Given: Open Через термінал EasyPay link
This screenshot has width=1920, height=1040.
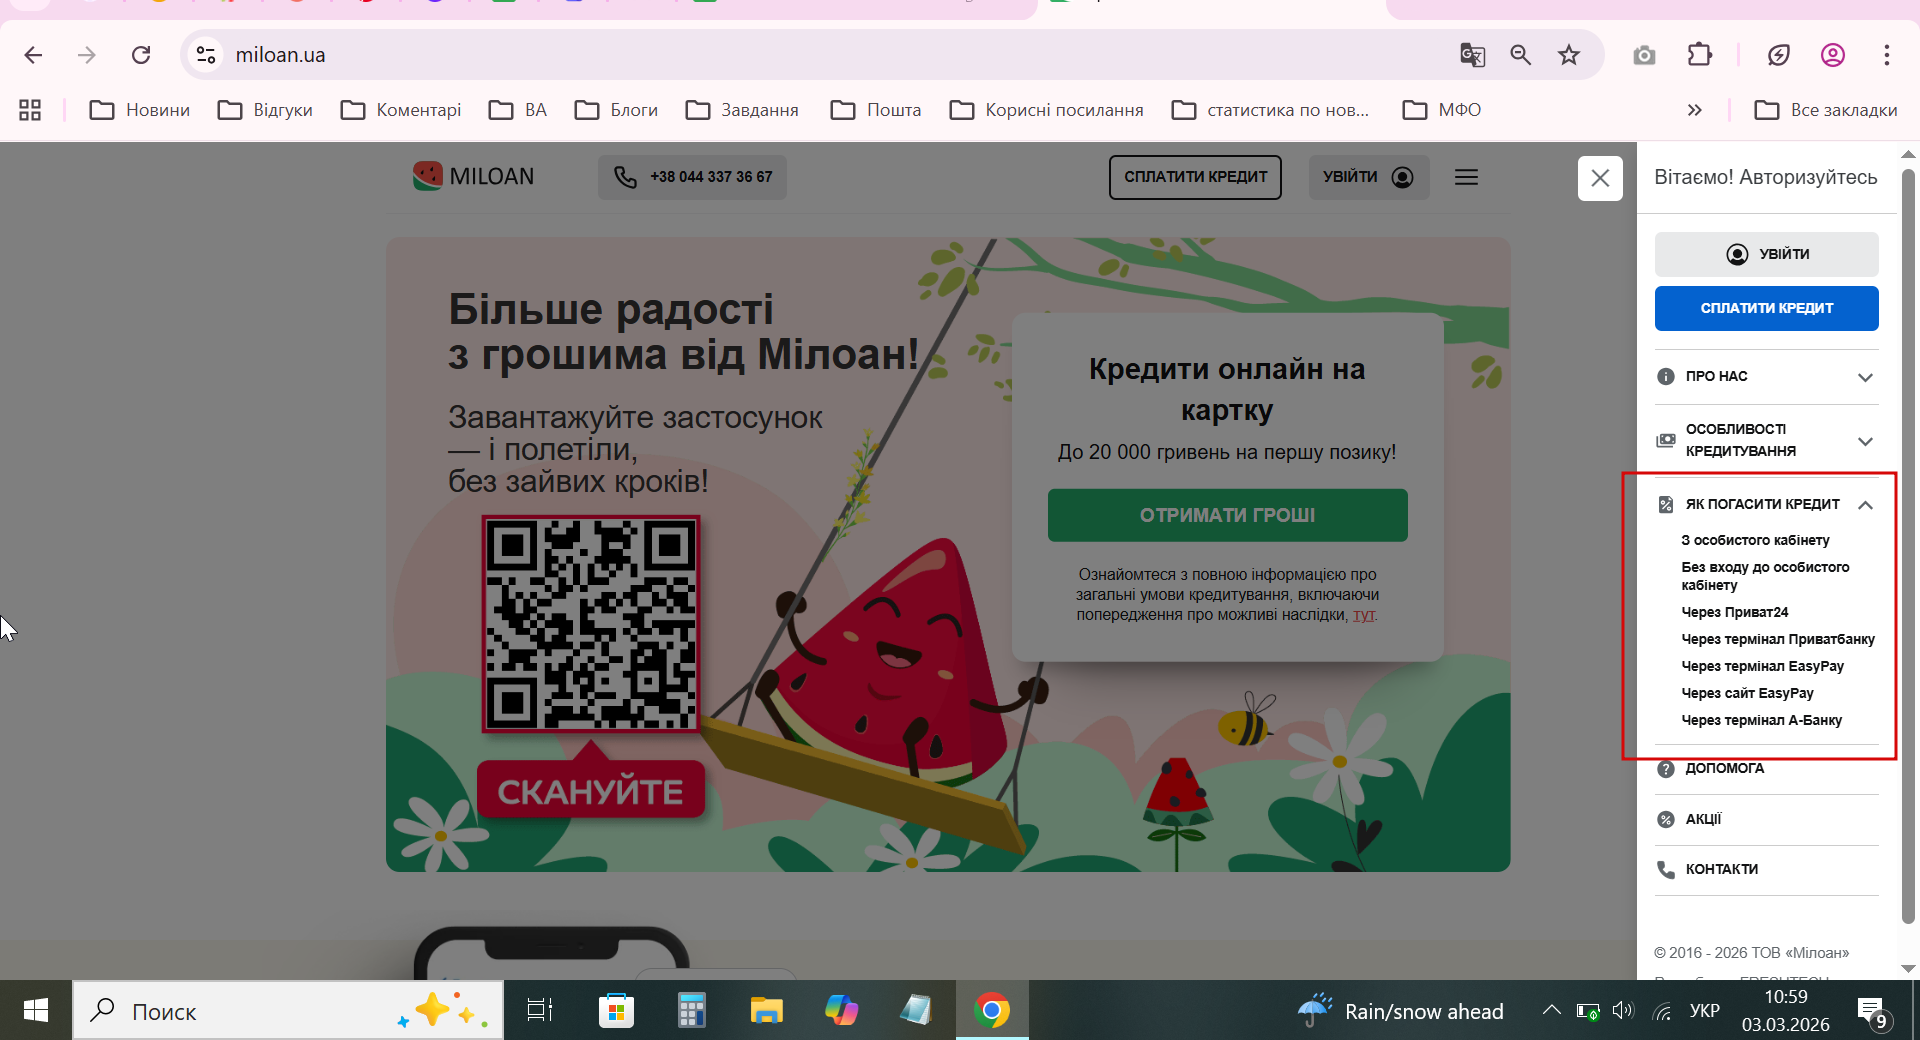Looking at the screenshot, I should 1762,666.
